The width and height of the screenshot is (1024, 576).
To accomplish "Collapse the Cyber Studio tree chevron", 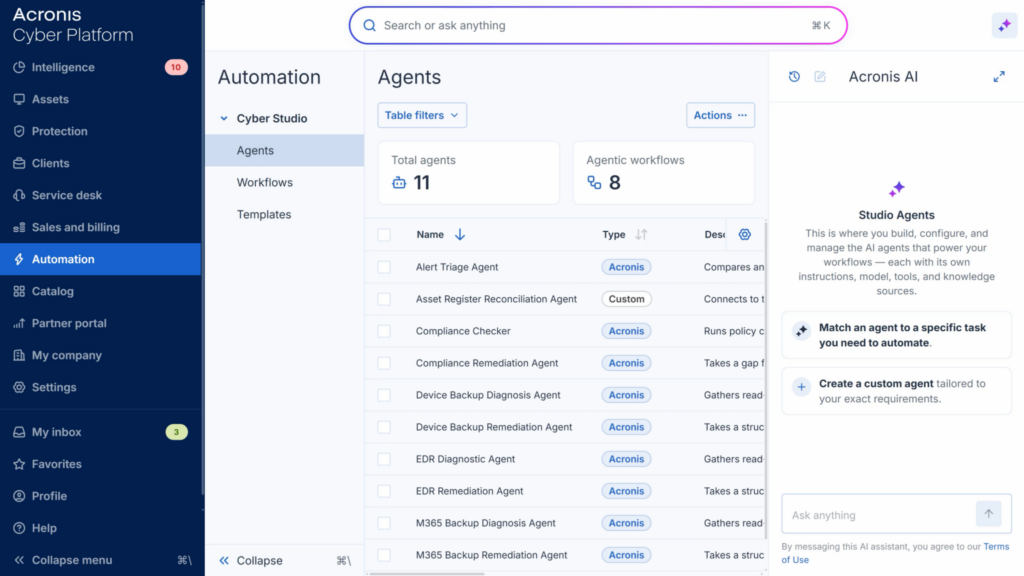I will [x=224, y=118].
